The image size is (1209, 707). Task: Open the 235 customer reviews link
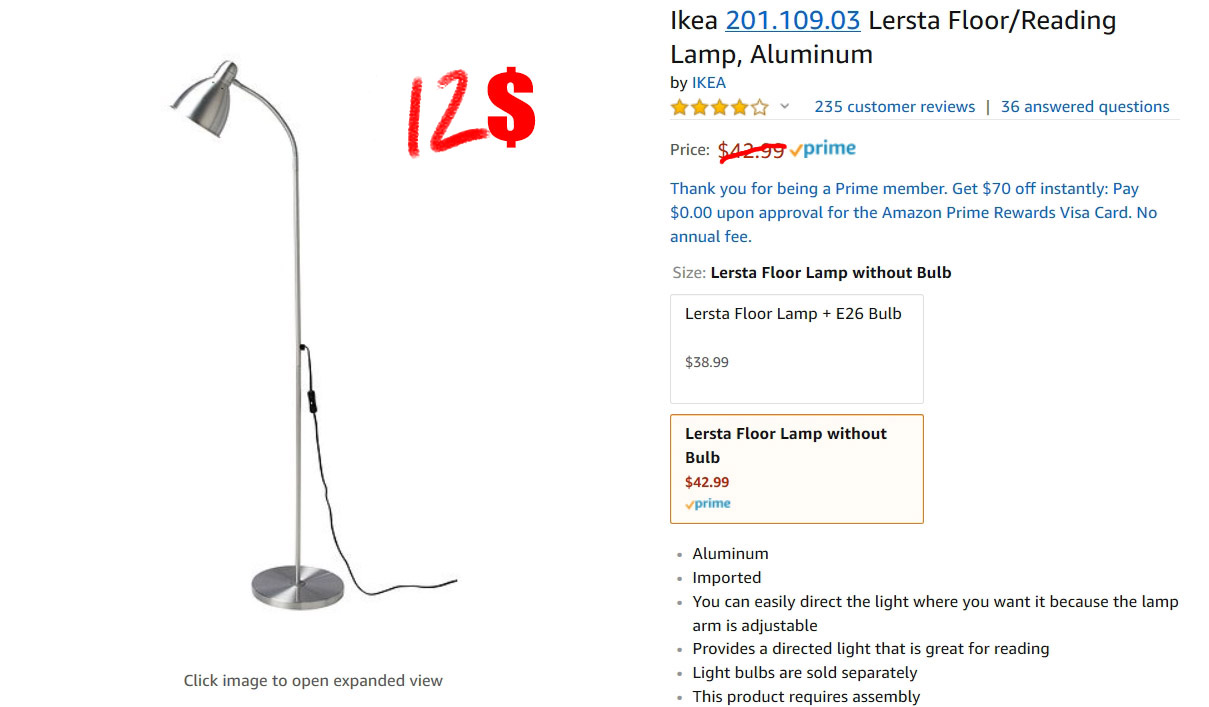click(x=894, y=107)
